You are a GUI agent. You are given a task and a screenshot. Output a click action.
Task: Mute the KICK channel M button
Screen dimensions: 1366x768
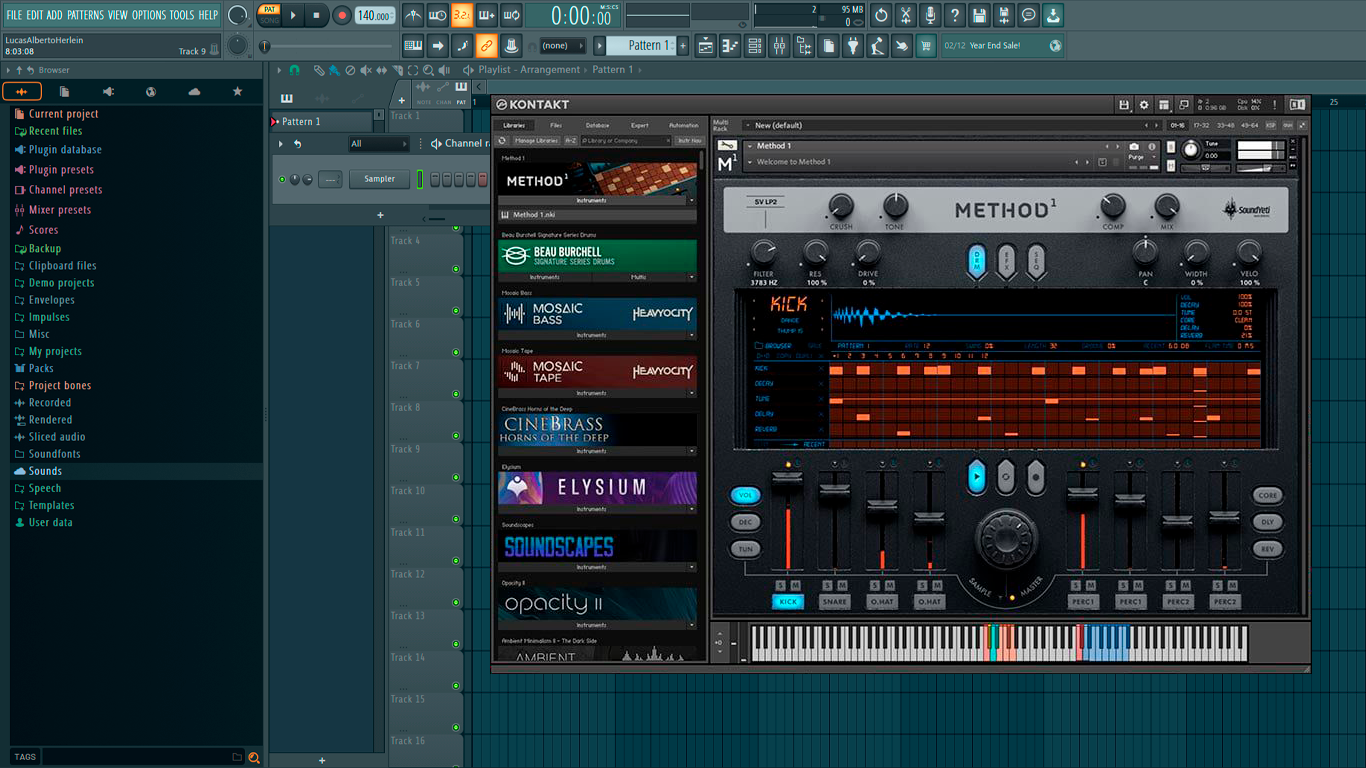797,585
